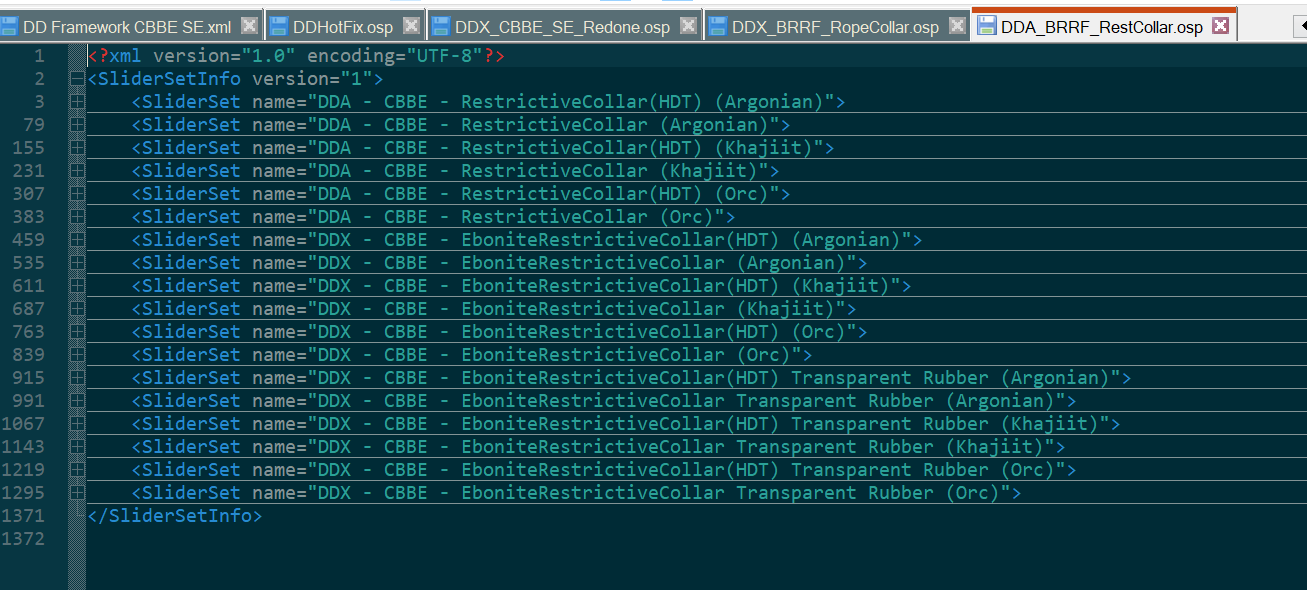Expand the fold on line 3 RestrictiveCollar(HDT) (Argonian)
This screenshot has width=1307, height=590.
point(77,102)
